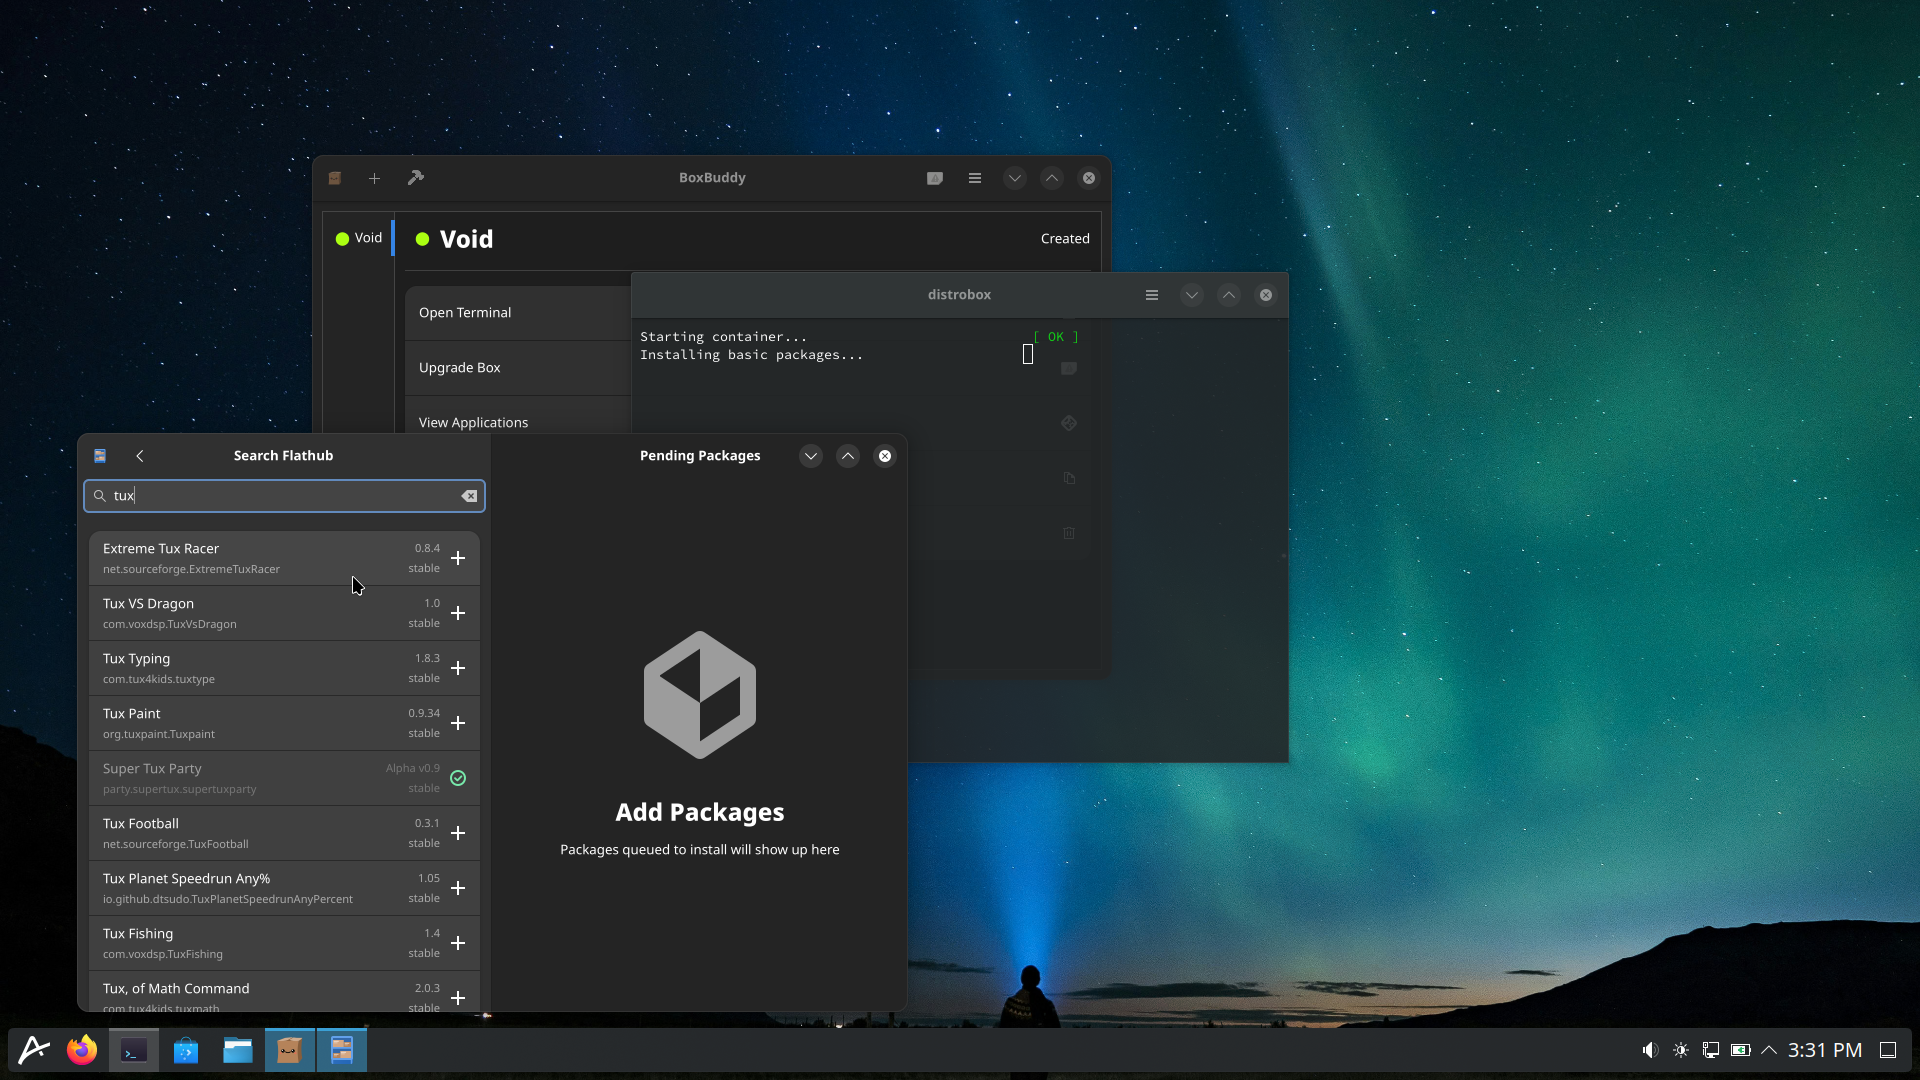This screenshot has height=1080, width=1920.
Task: Launch Firefox from taskbar
Action: [x=82, y=1050]
